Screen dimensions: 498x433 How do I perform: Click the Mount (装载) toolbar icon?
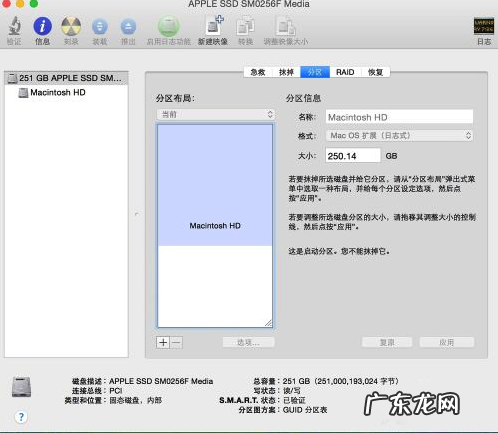click(100, 27)
